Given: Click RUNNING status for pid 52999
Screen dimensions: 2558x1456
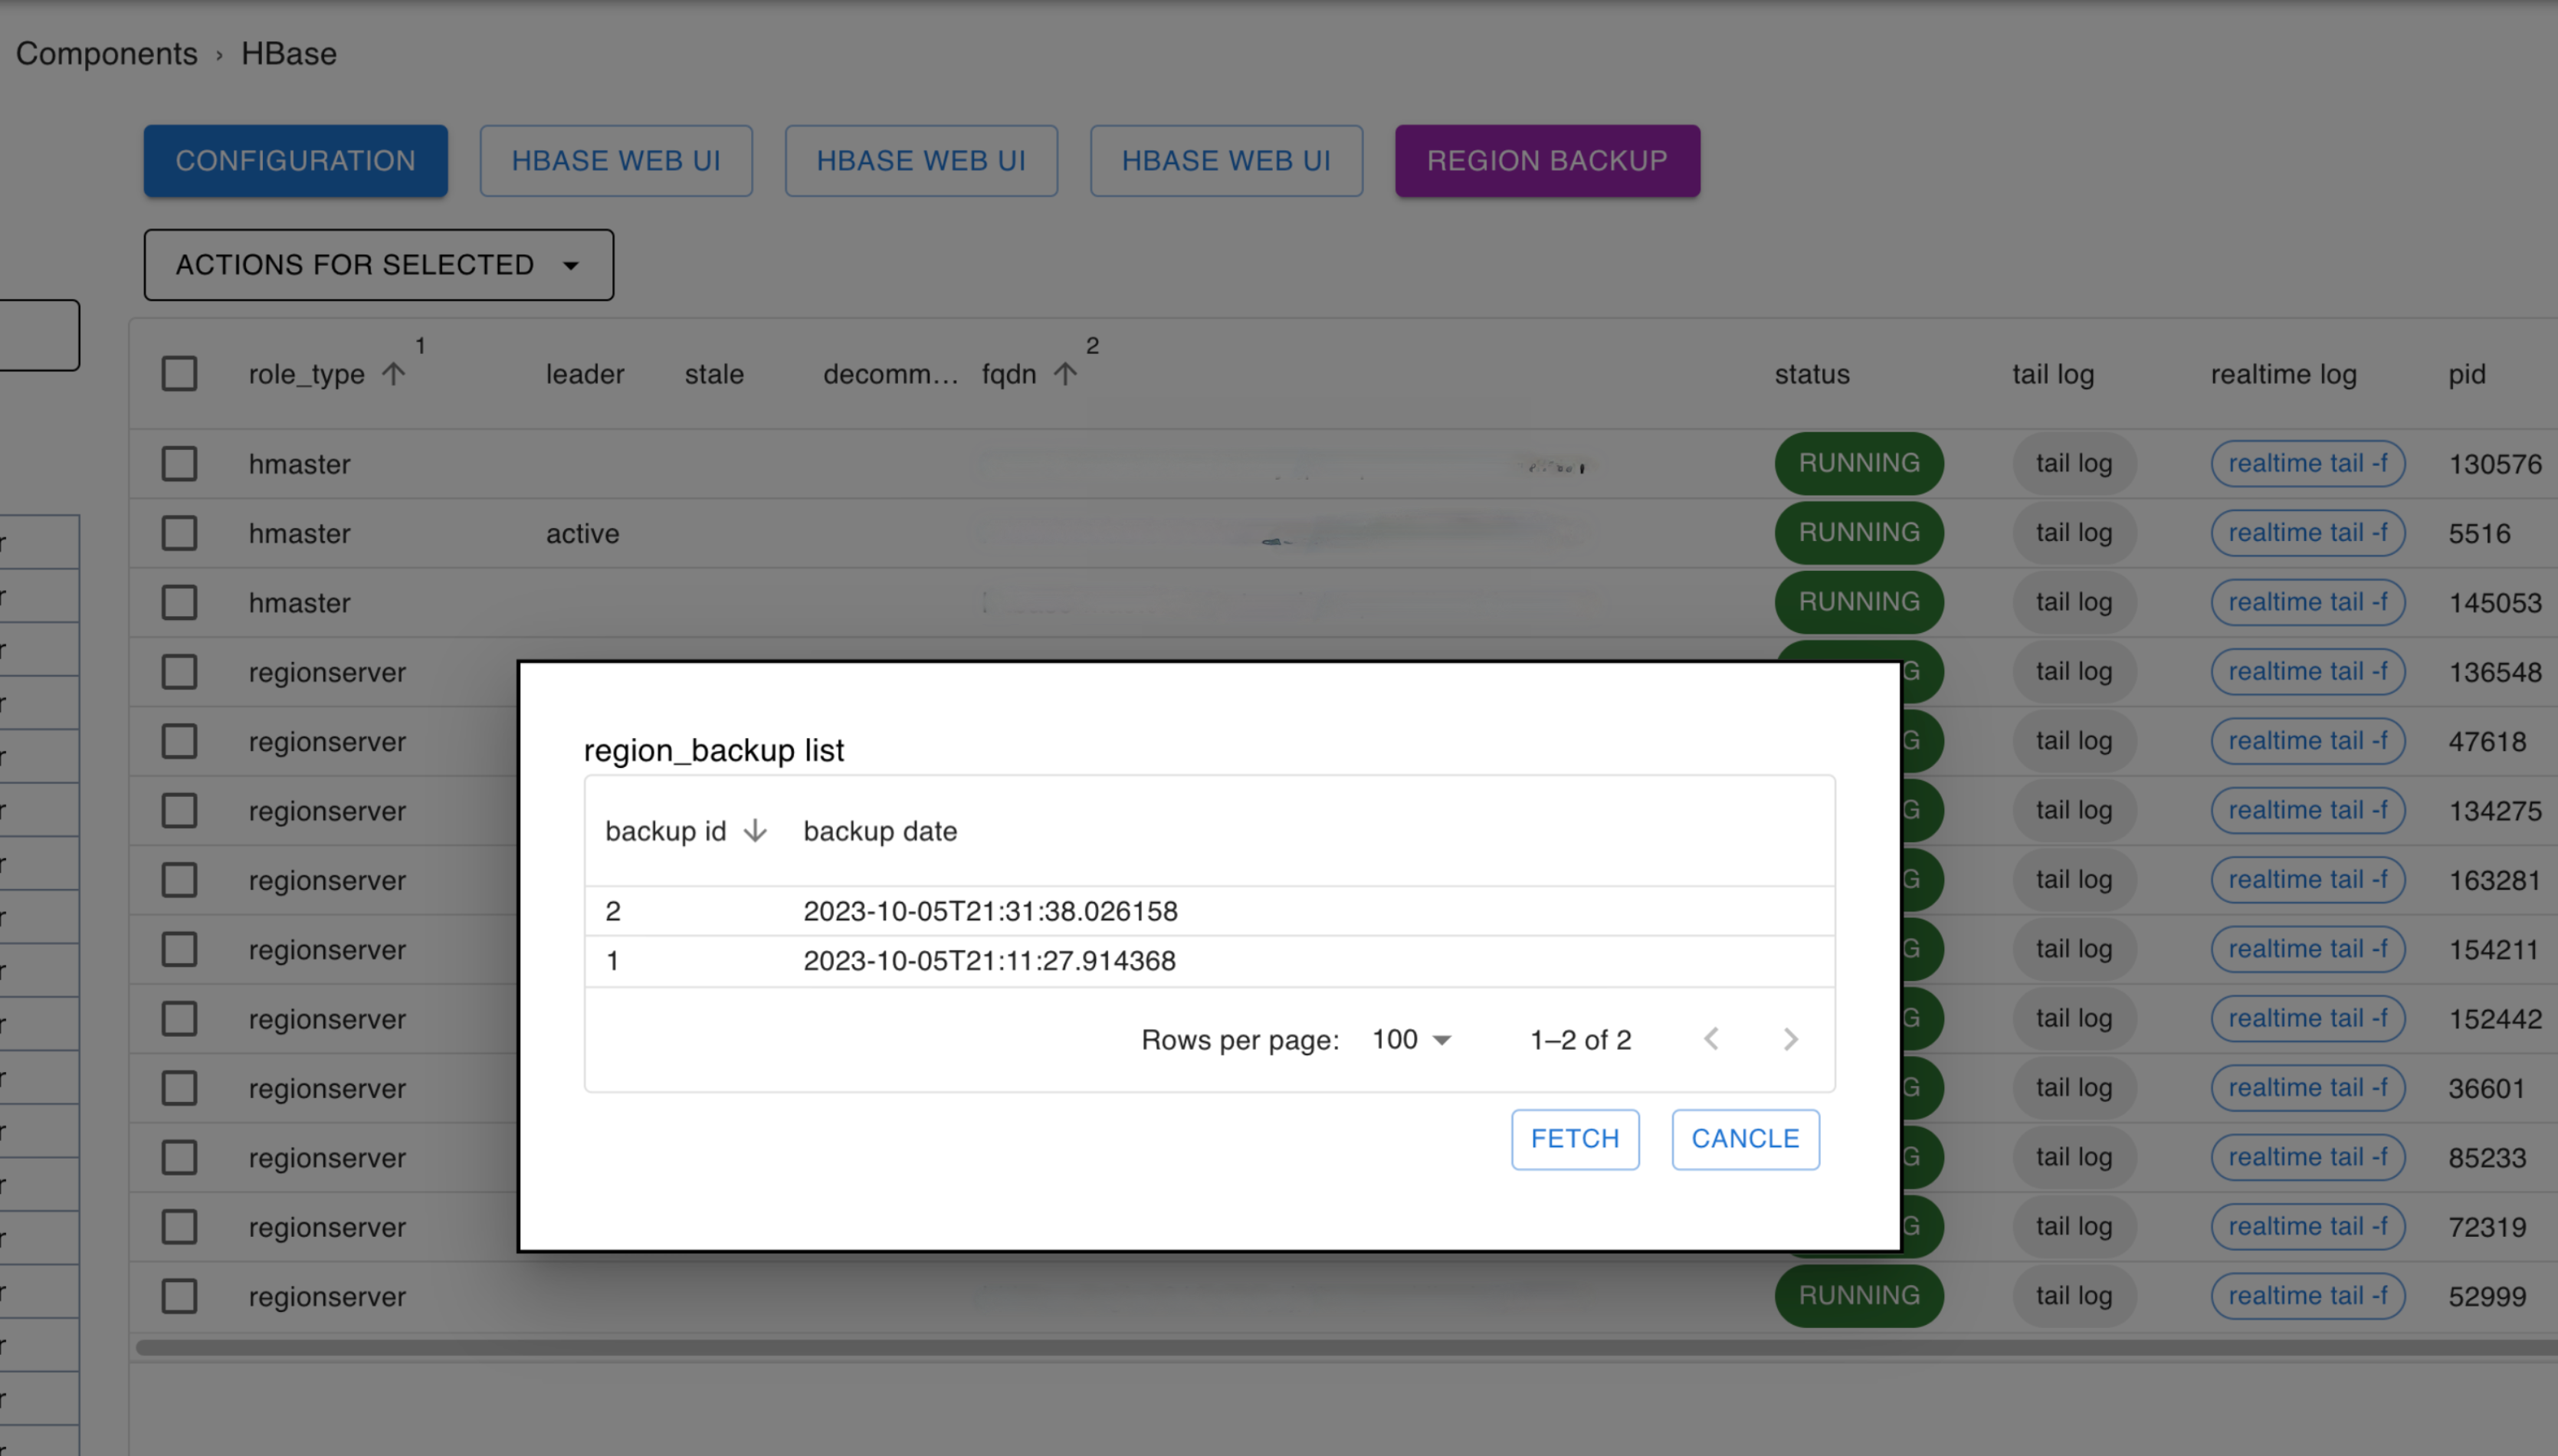Looking at the screenshot, I should click(1859, 1295).
